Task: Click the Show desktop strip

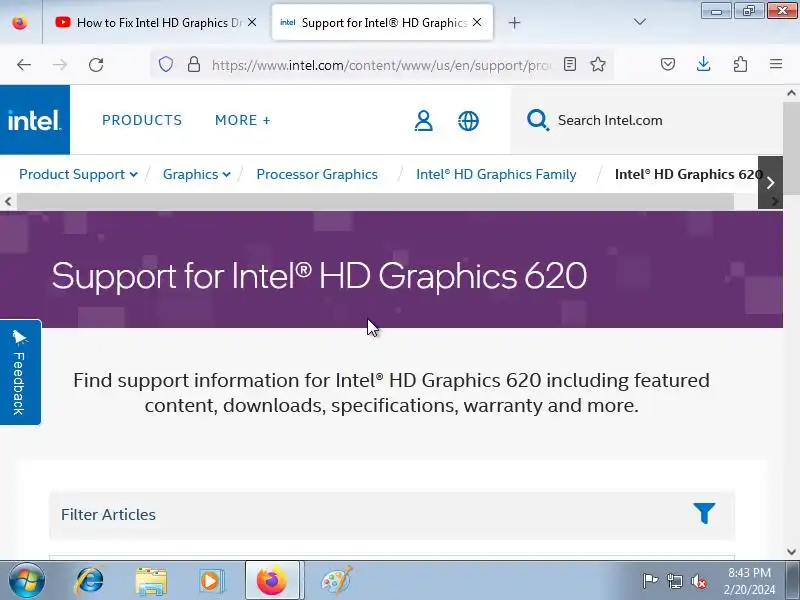Action: [794, 580]
